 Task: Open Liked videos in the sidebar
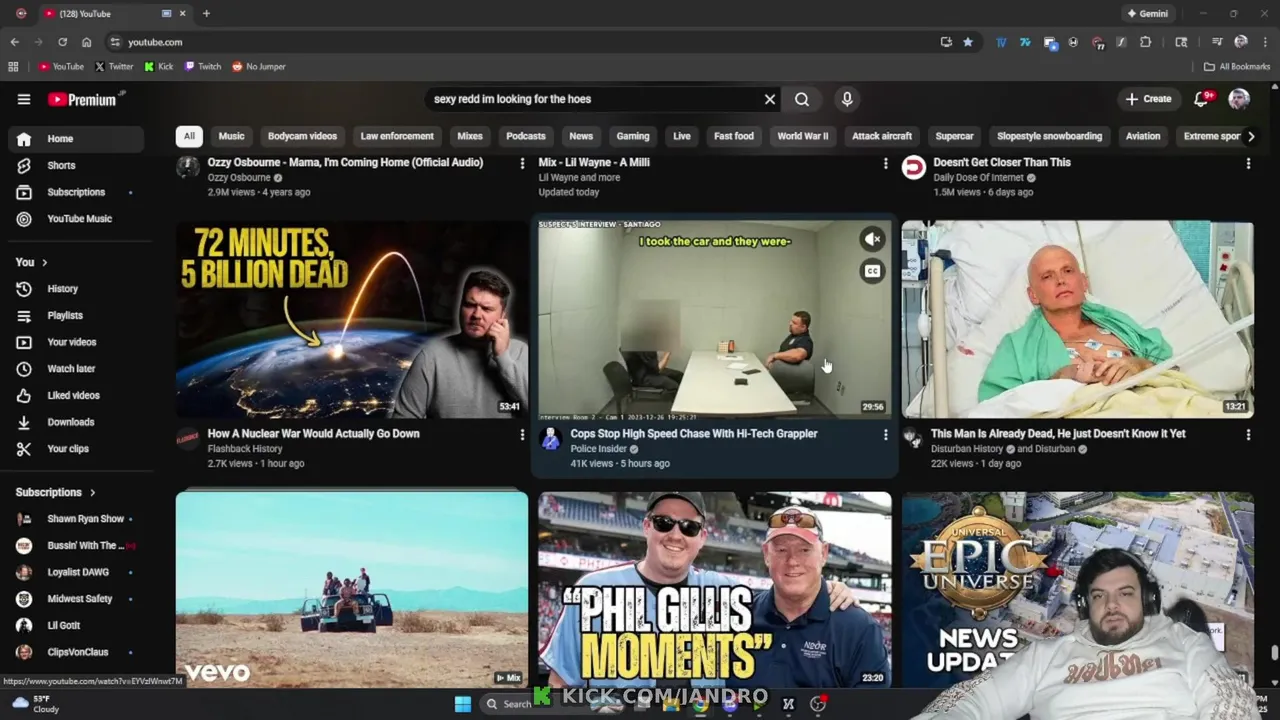(x=76, y=395)
